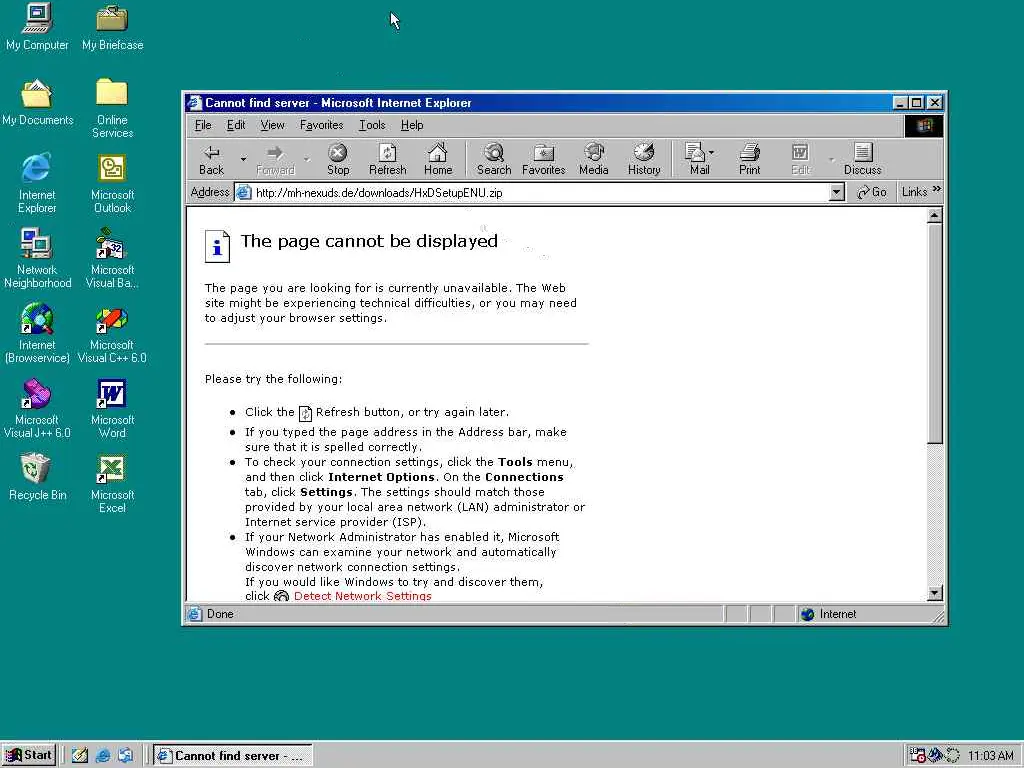Select Microsoft Visual Basic desktop shortcut
The image size is (1024, 768).
[112, 259]
